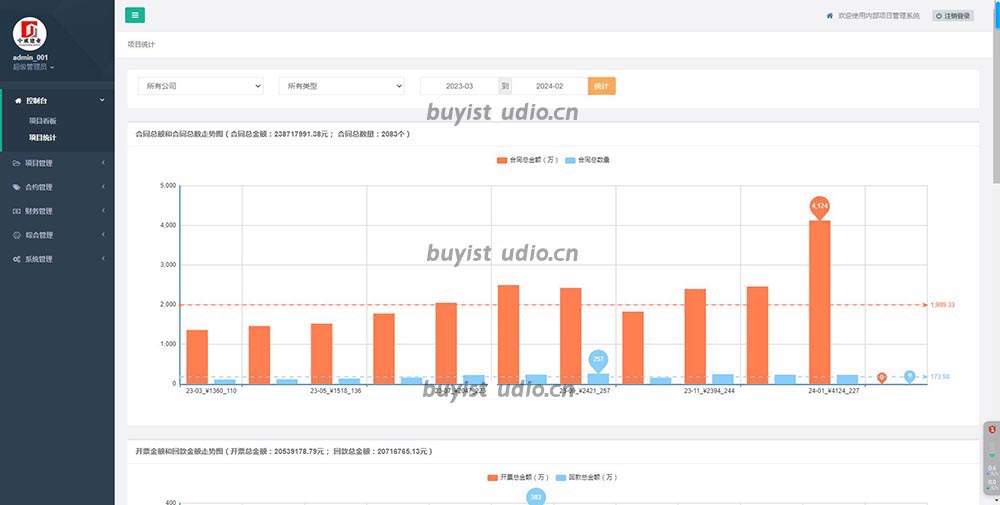Image resolution: width=1000 pixels, height=505 pixels.
Task: Click the company logo avatar in sidebar
Action: [x=29, y=31]
